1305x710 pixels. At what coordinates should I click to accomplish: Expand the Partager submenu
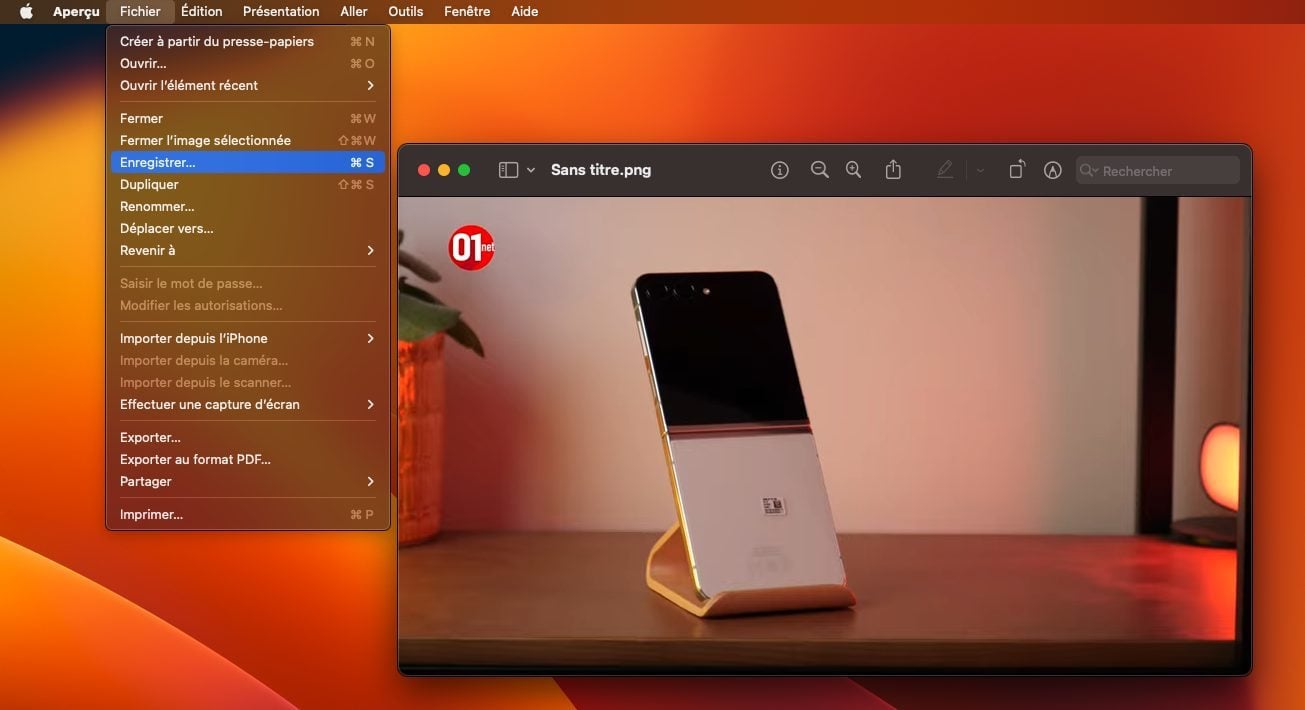coord(248,481)
